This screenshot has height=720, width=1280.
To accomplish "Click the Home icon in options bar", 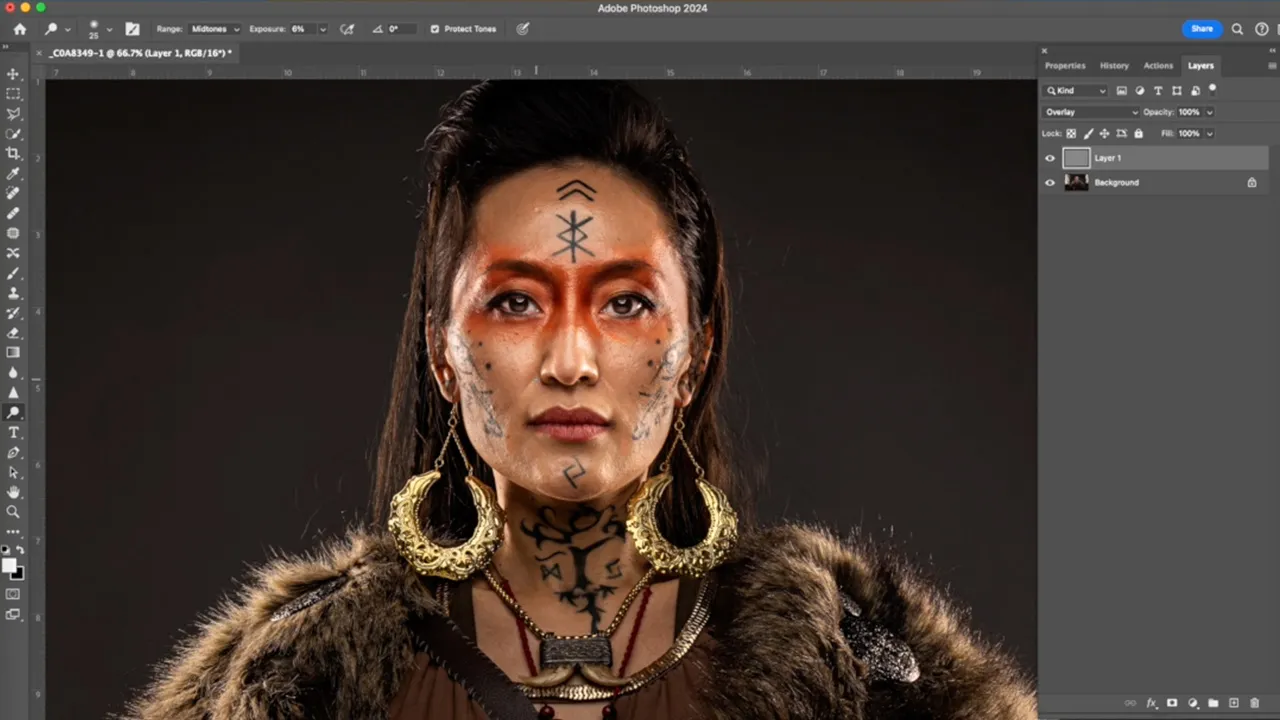I will [19, 29].
